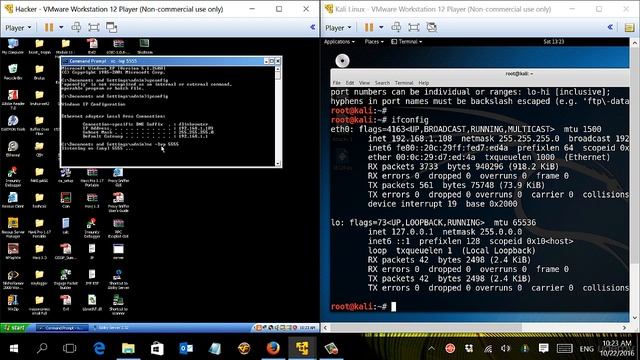Select Cain icon on XP desktop
The width and height of the screenshot is (640, 360).
tap(66, 200)
